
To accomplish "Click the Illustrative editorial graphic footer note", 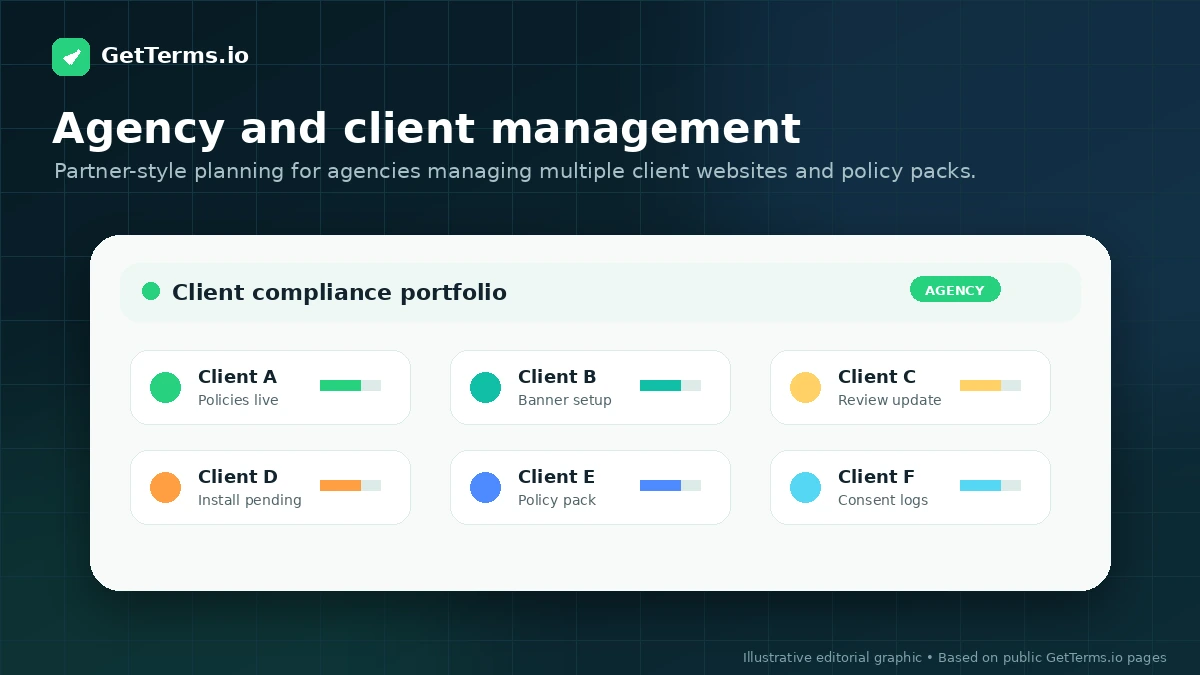I will [955, 657].
